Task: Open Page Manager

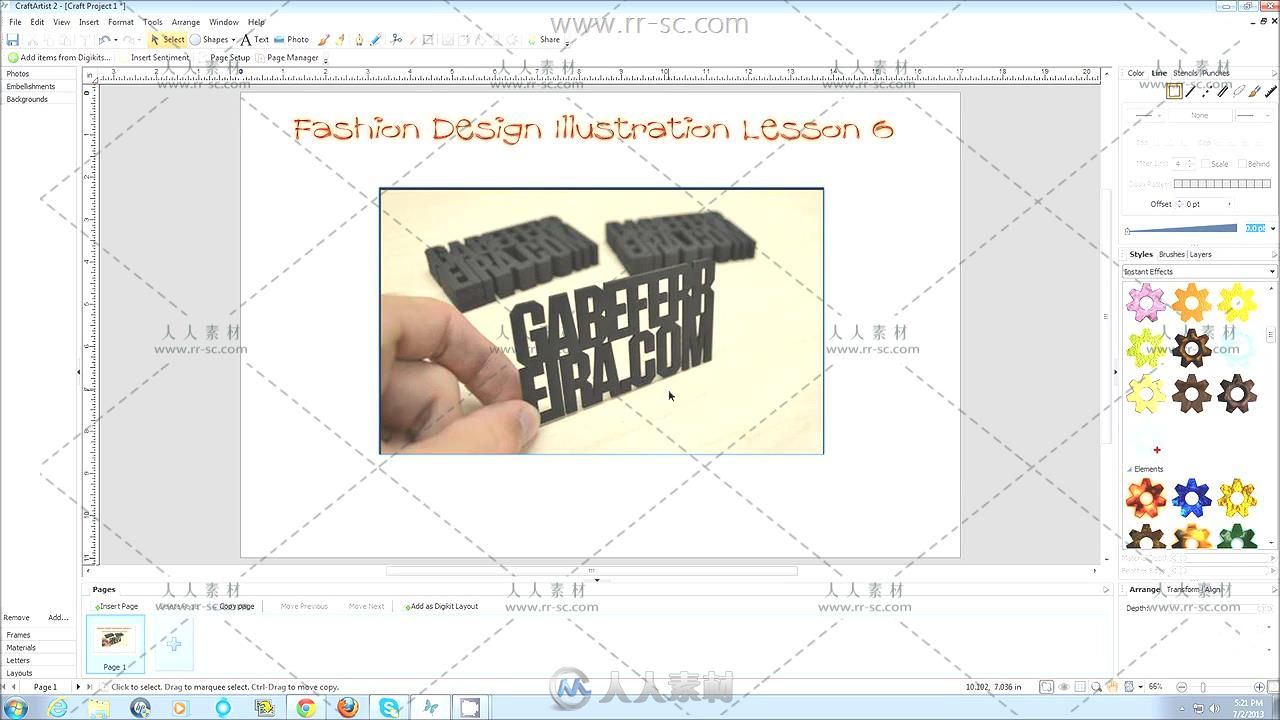Action: tap(288, 58)
